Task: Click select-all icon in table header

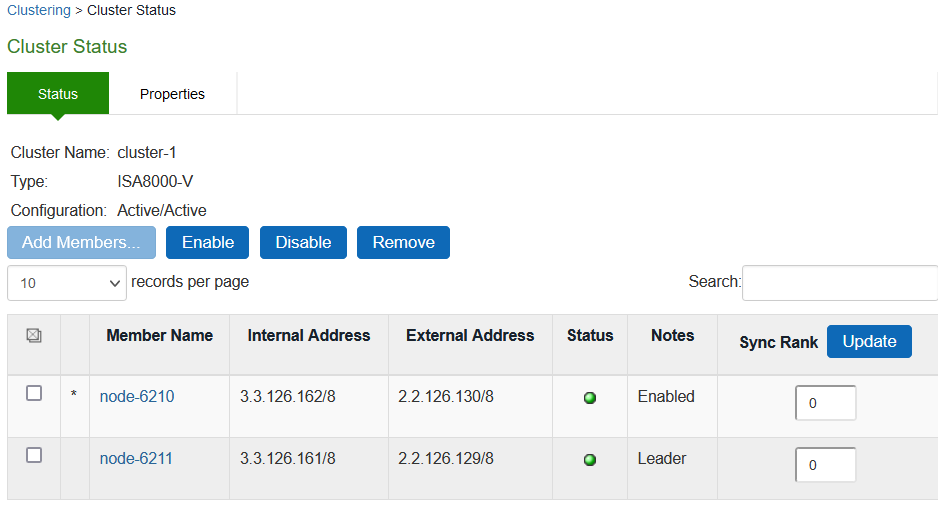Action: 33,337
